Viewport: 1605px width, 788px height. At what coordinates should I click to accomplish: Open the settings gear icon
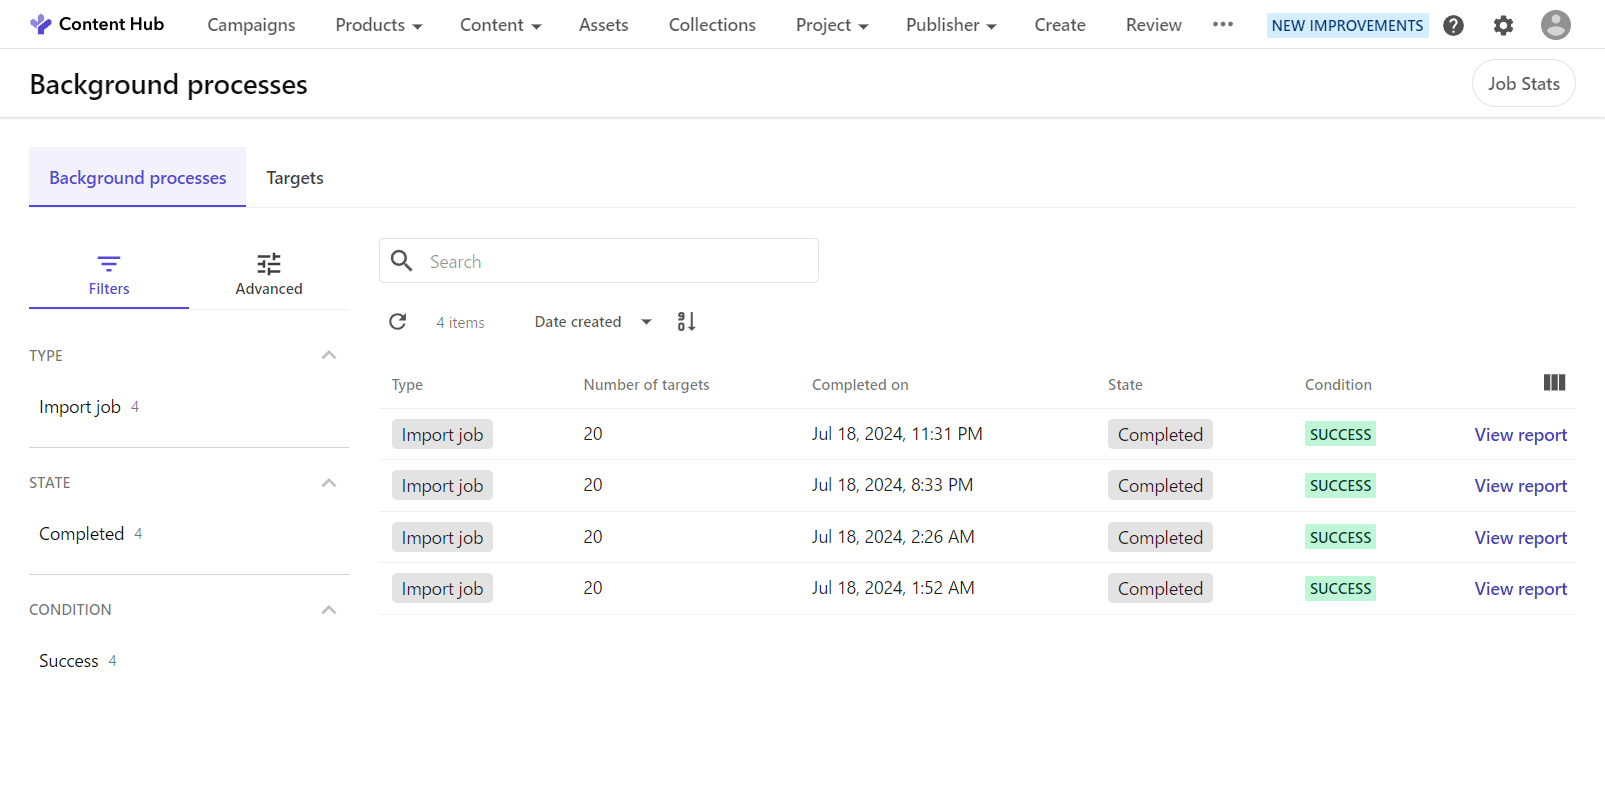pos(1503,25)
